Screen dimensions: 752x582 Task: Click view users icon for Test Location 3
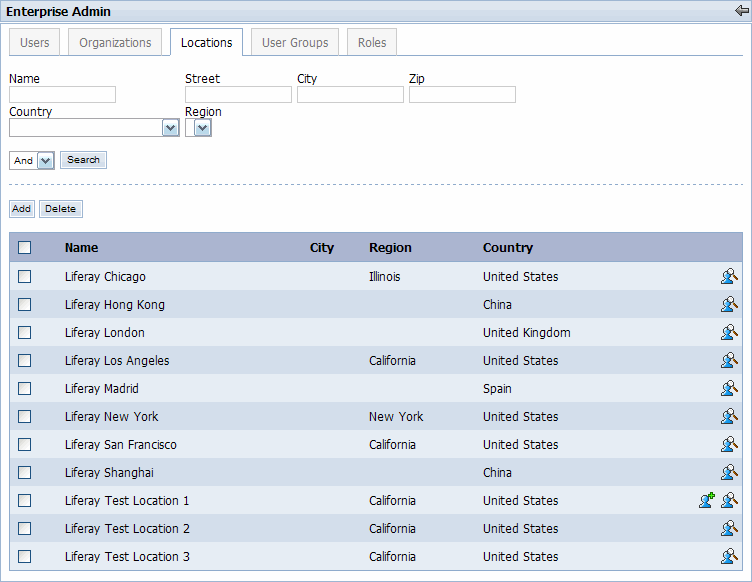[729, 557]
